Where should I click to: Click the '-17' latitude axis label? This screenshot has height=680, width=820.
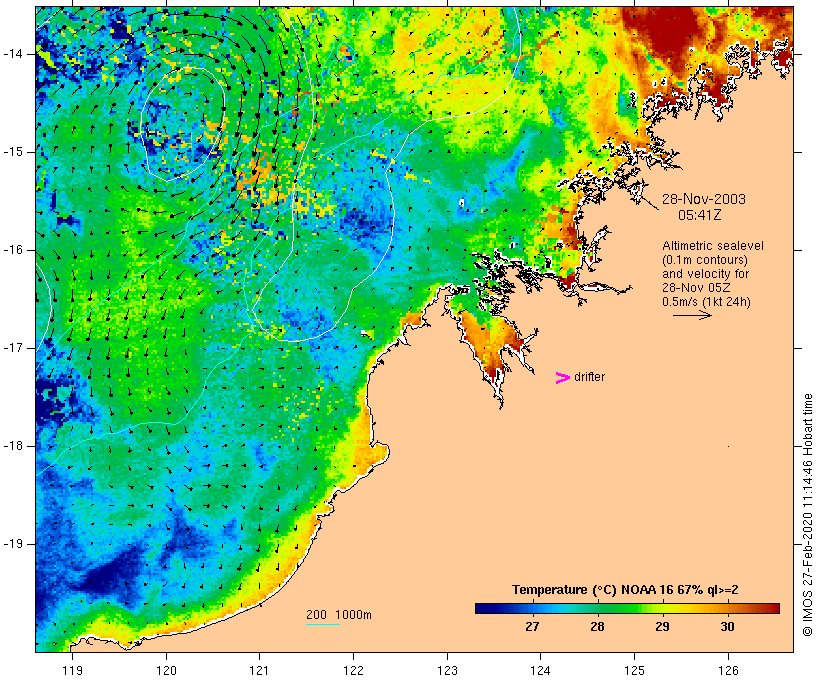pyautogui.click(x=13, y=348)
